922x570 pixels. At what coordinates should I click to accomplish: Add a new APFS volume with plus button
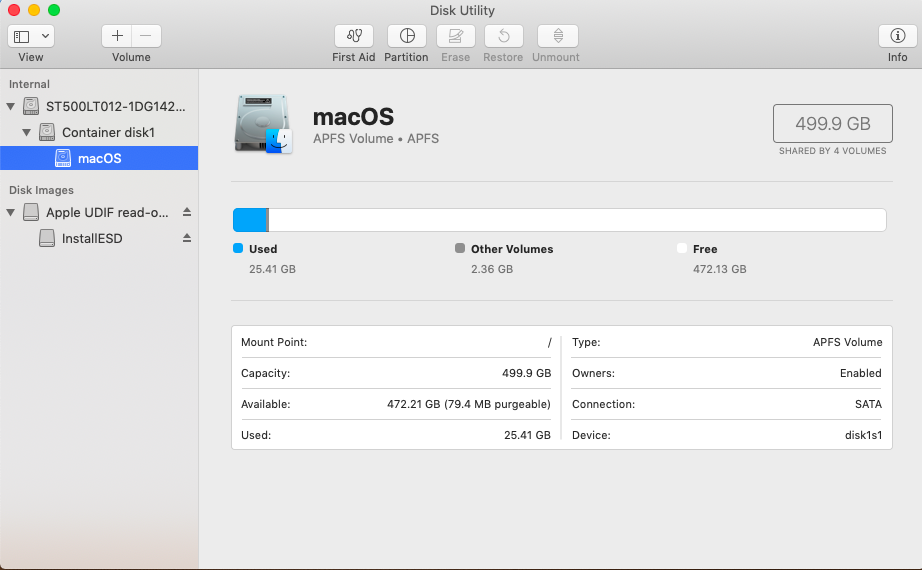tap(117, 36)
